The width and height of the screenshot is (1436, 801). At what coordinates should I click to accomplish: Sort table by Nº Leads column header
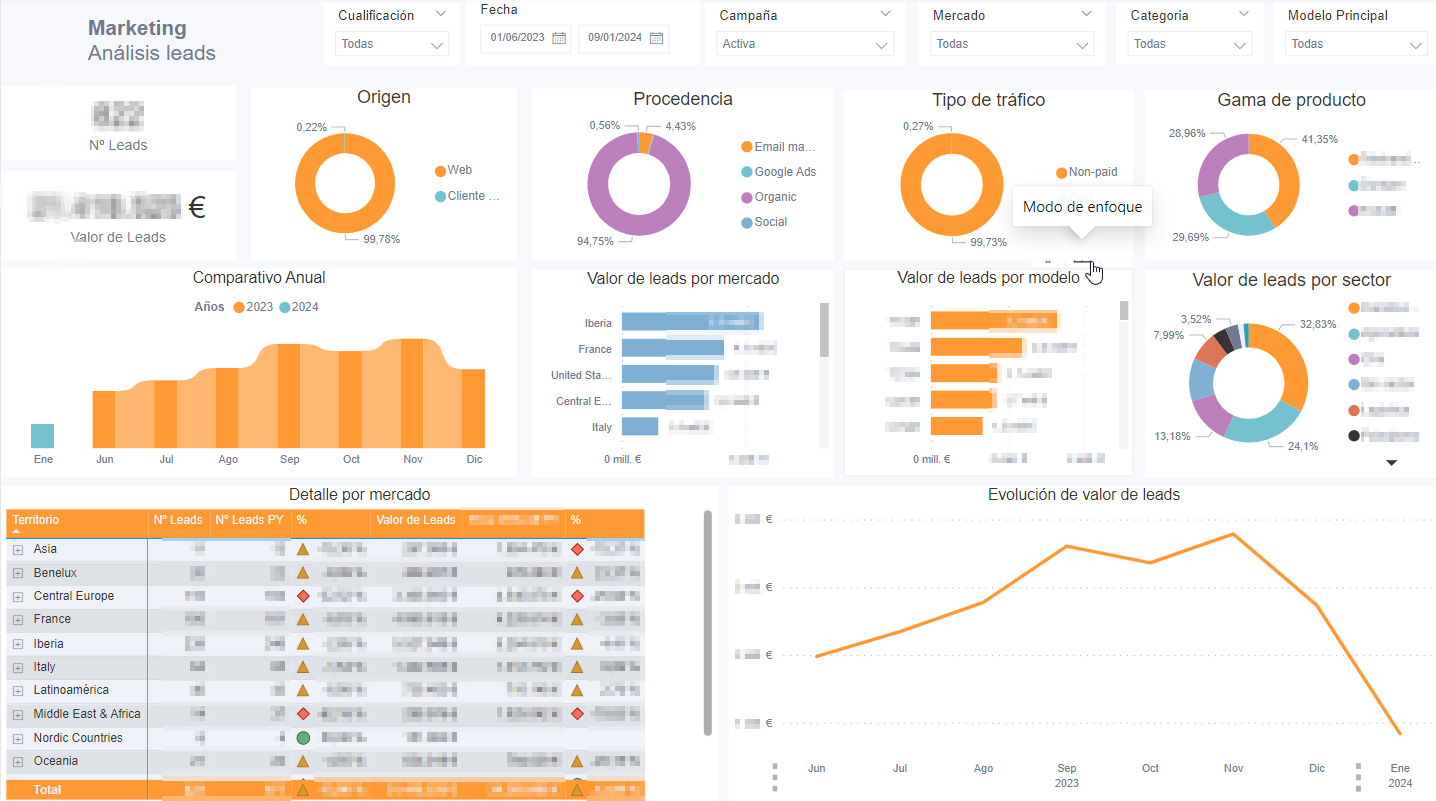(x=178, y=520)
